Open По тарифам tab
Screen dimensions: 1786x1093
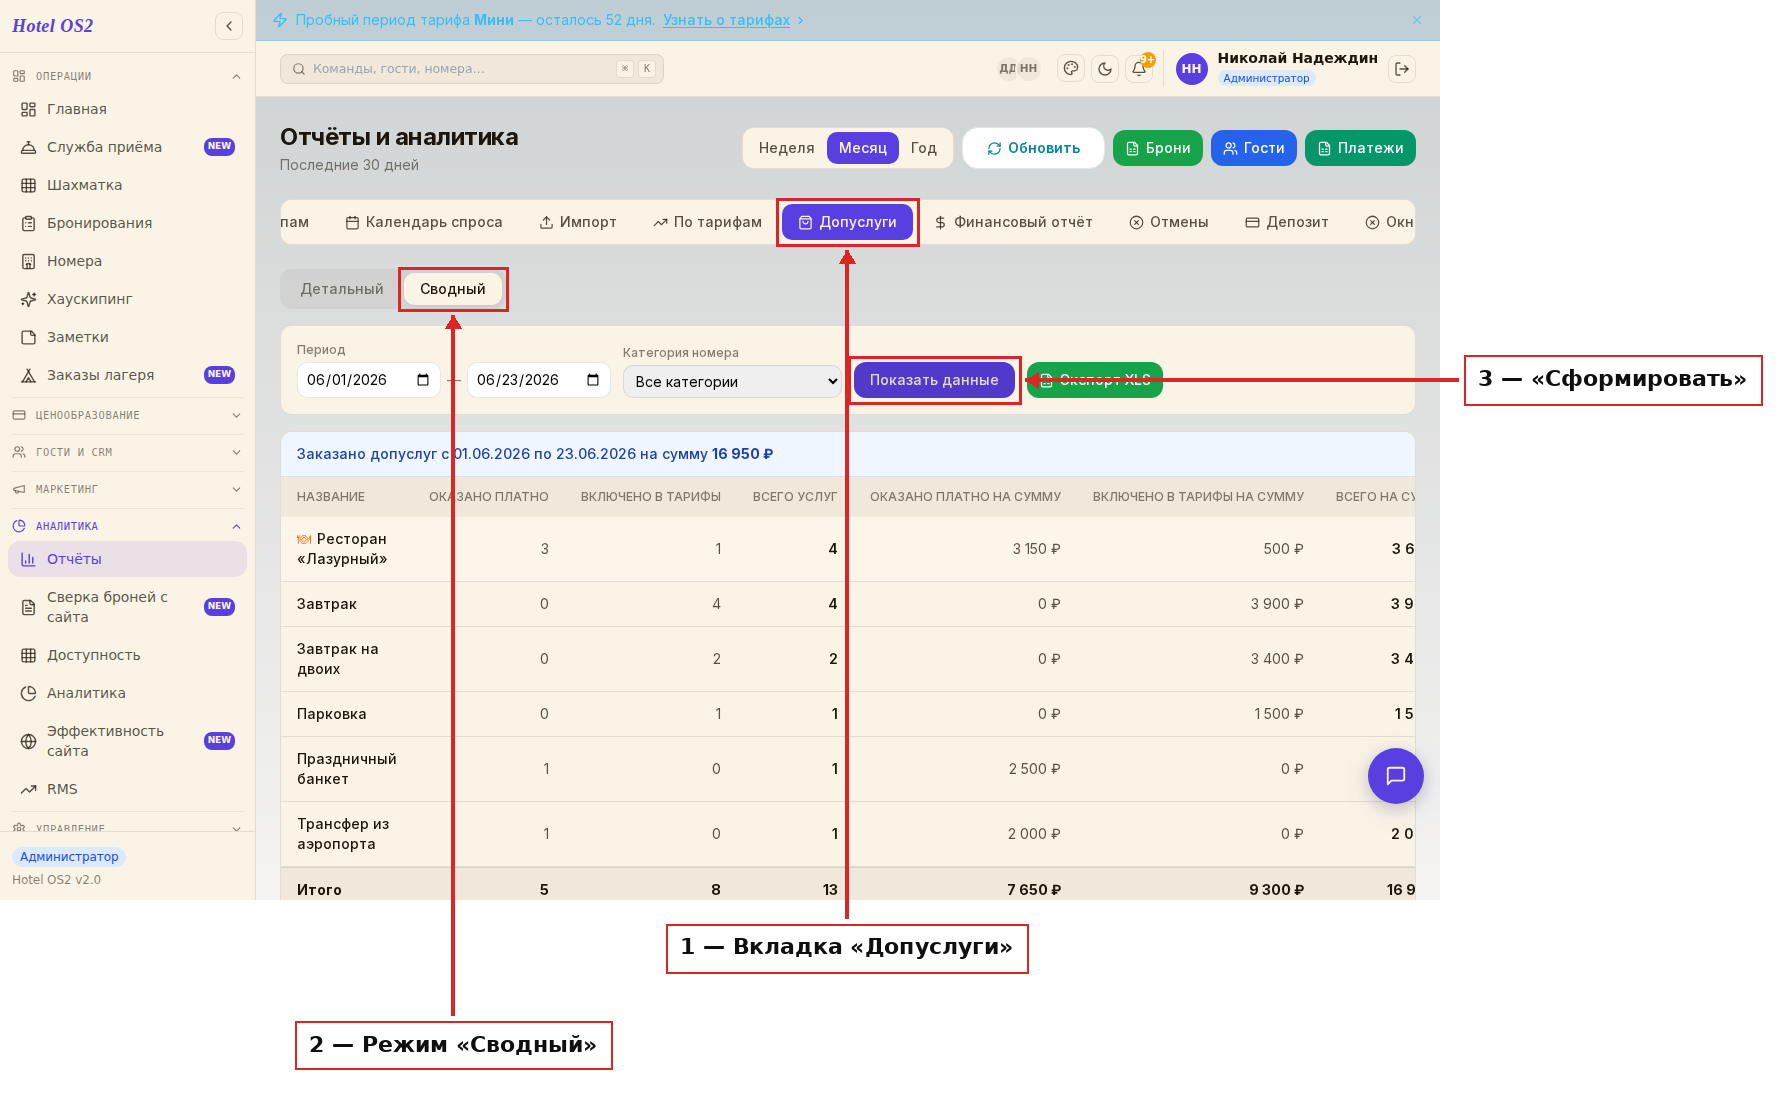click(708, 222)
